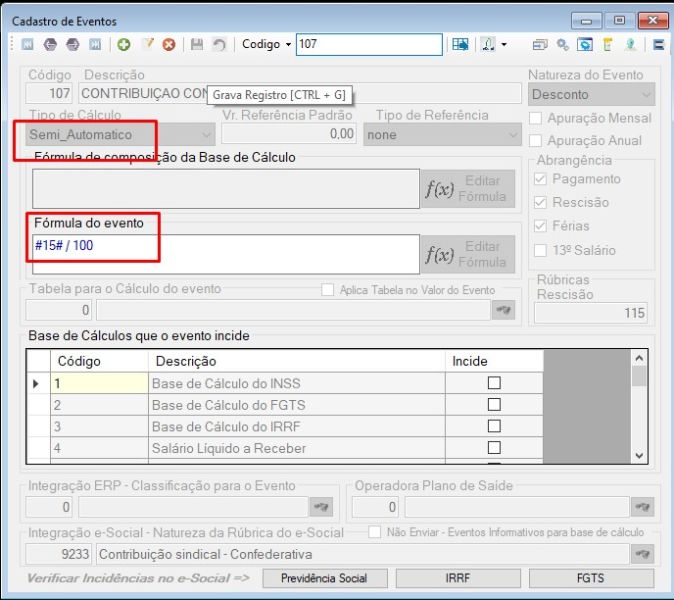Uncheck the Férias checkbox
This screenshot has width=674, height=600.
click(x=540, y=226)
